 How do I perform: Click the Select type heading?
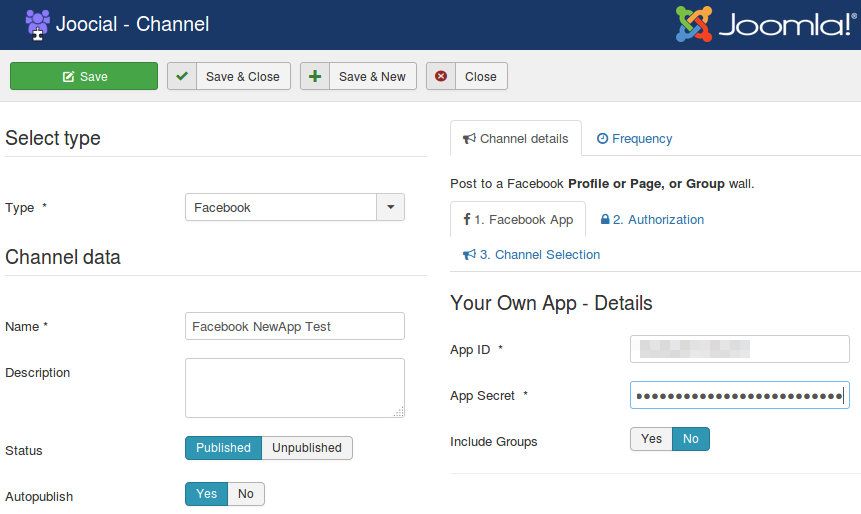(x=53, y=138)
